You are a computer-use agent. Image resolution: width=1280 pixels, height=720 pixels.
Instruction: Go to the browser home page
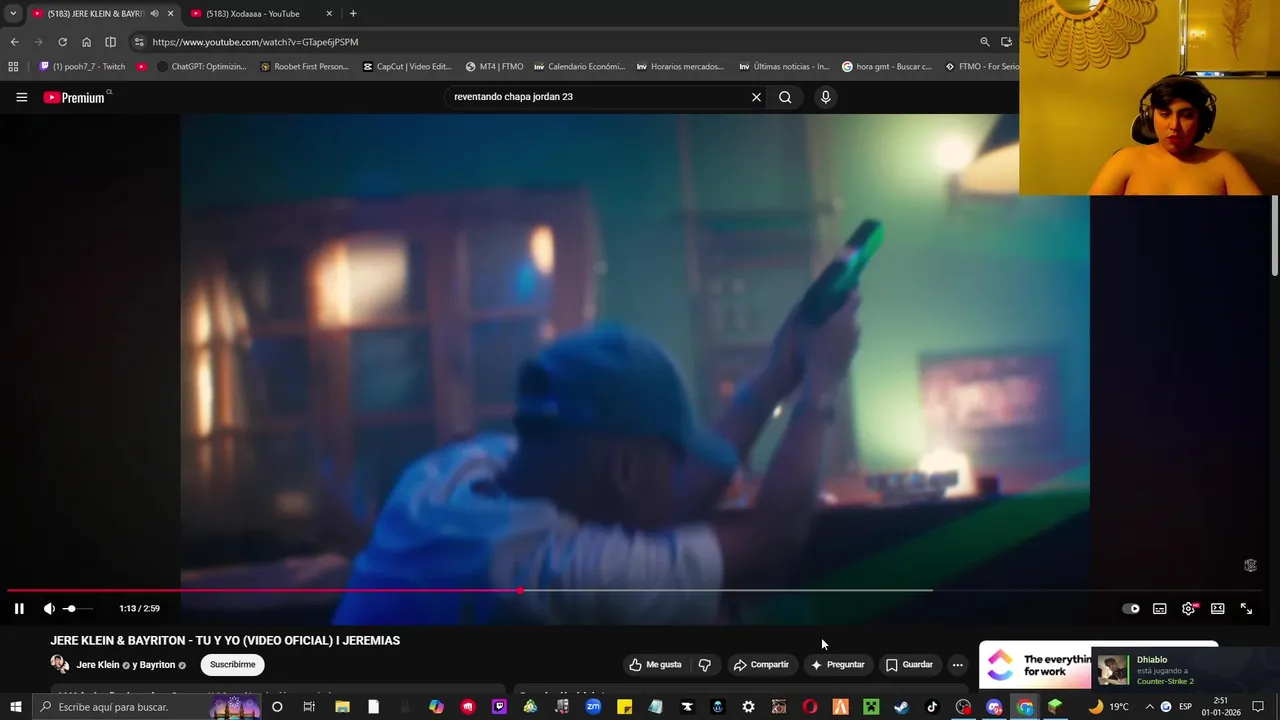[x=86, y=42]
